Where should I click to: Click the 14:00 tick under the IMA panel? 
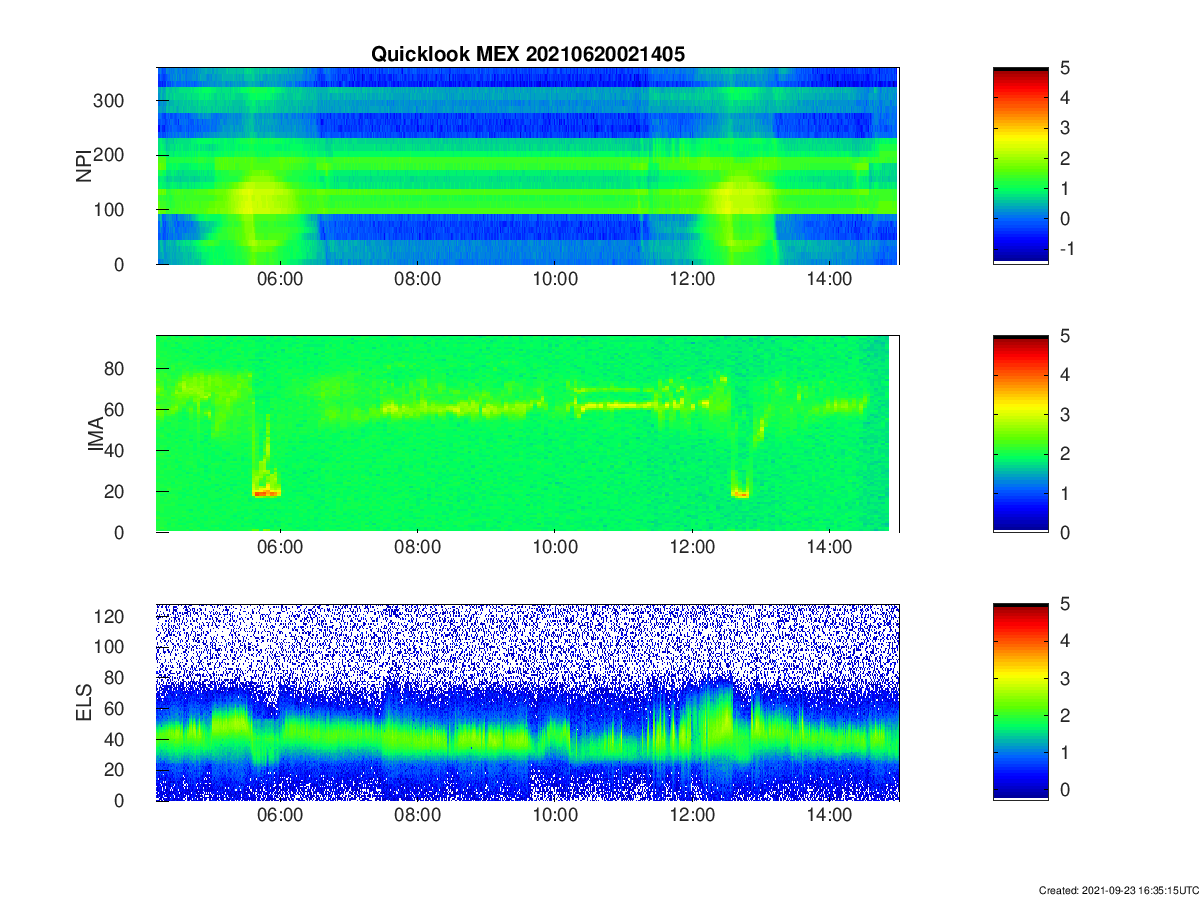829,547
